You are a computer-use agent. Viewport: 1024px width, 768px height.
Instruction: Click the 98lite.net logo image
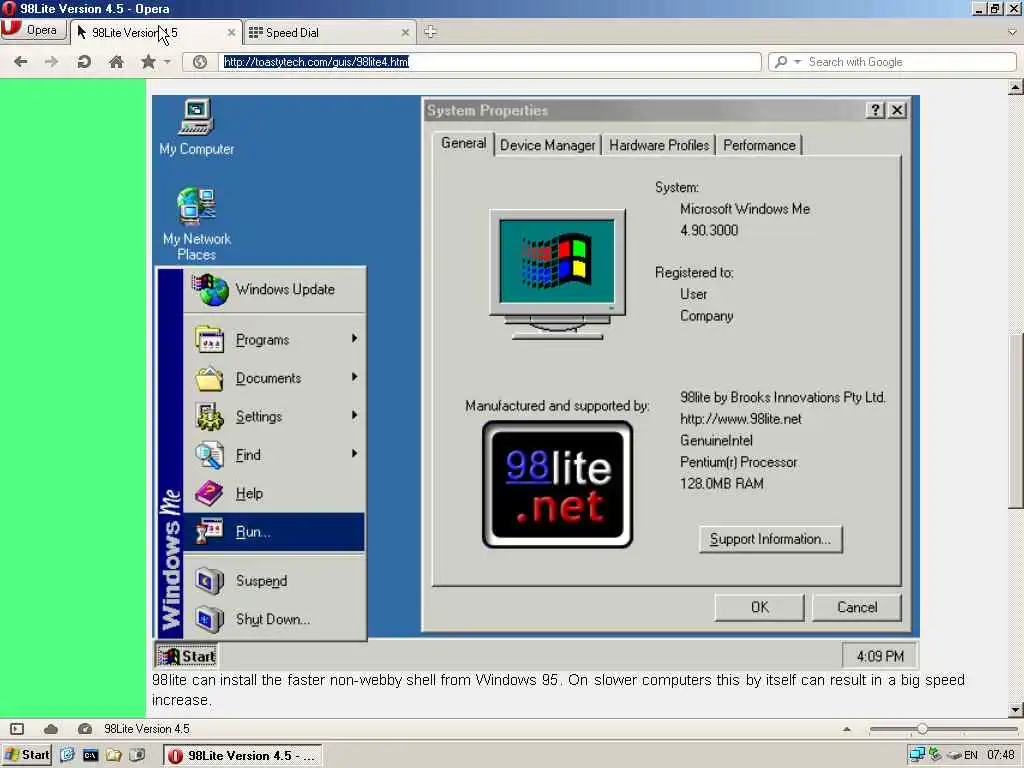pos(557,485)
